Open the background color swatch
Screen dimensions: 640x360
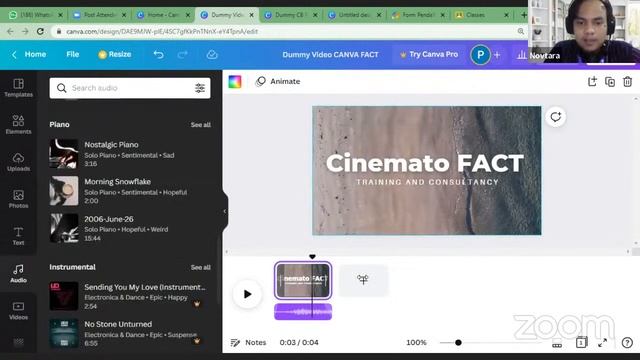pyautogui.click(x=235, y=81)
